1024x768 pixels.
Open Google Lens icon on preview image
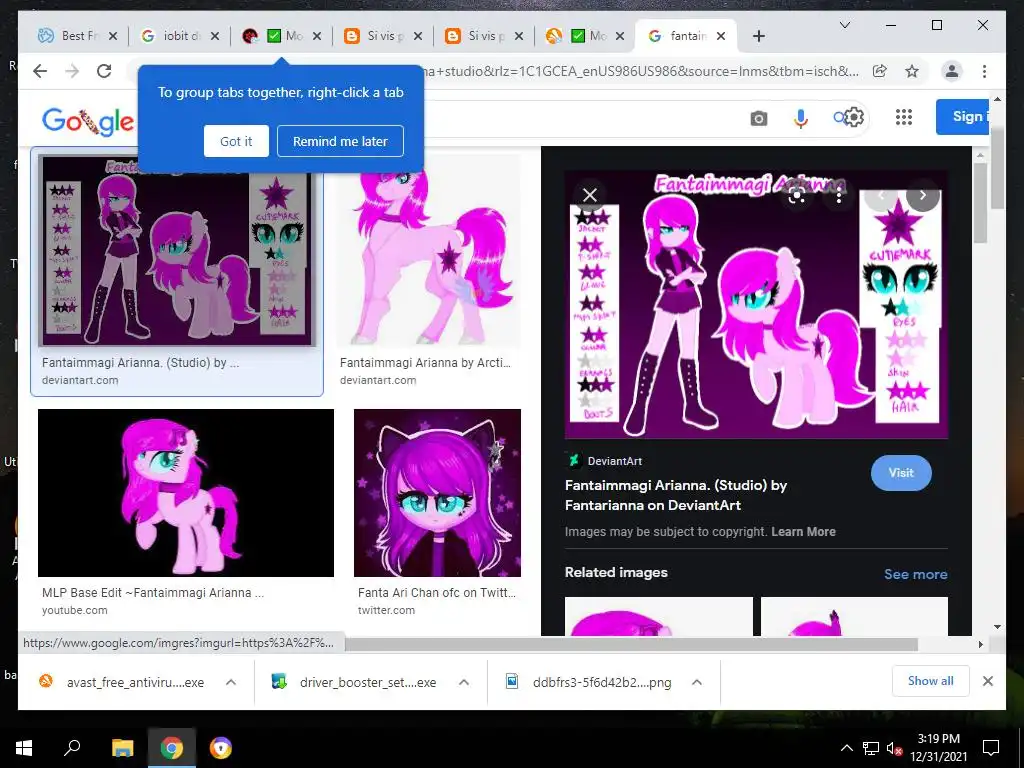point(797,195)
